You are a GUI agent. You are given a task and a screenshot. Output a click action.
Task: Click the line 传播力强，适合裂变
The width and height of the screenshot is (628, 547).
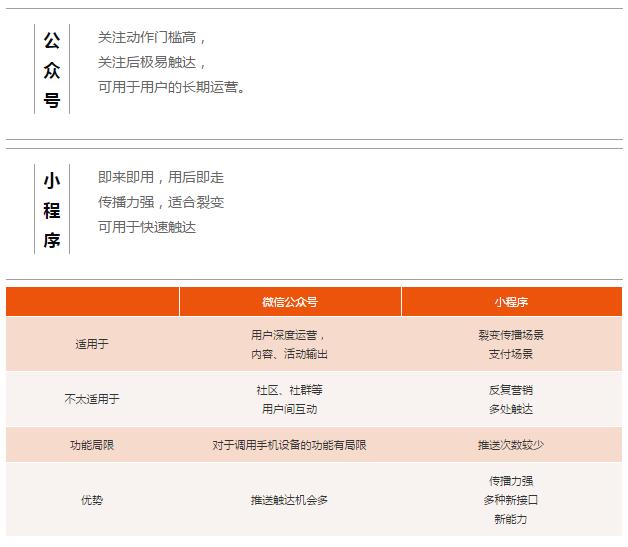coord(161,202)
